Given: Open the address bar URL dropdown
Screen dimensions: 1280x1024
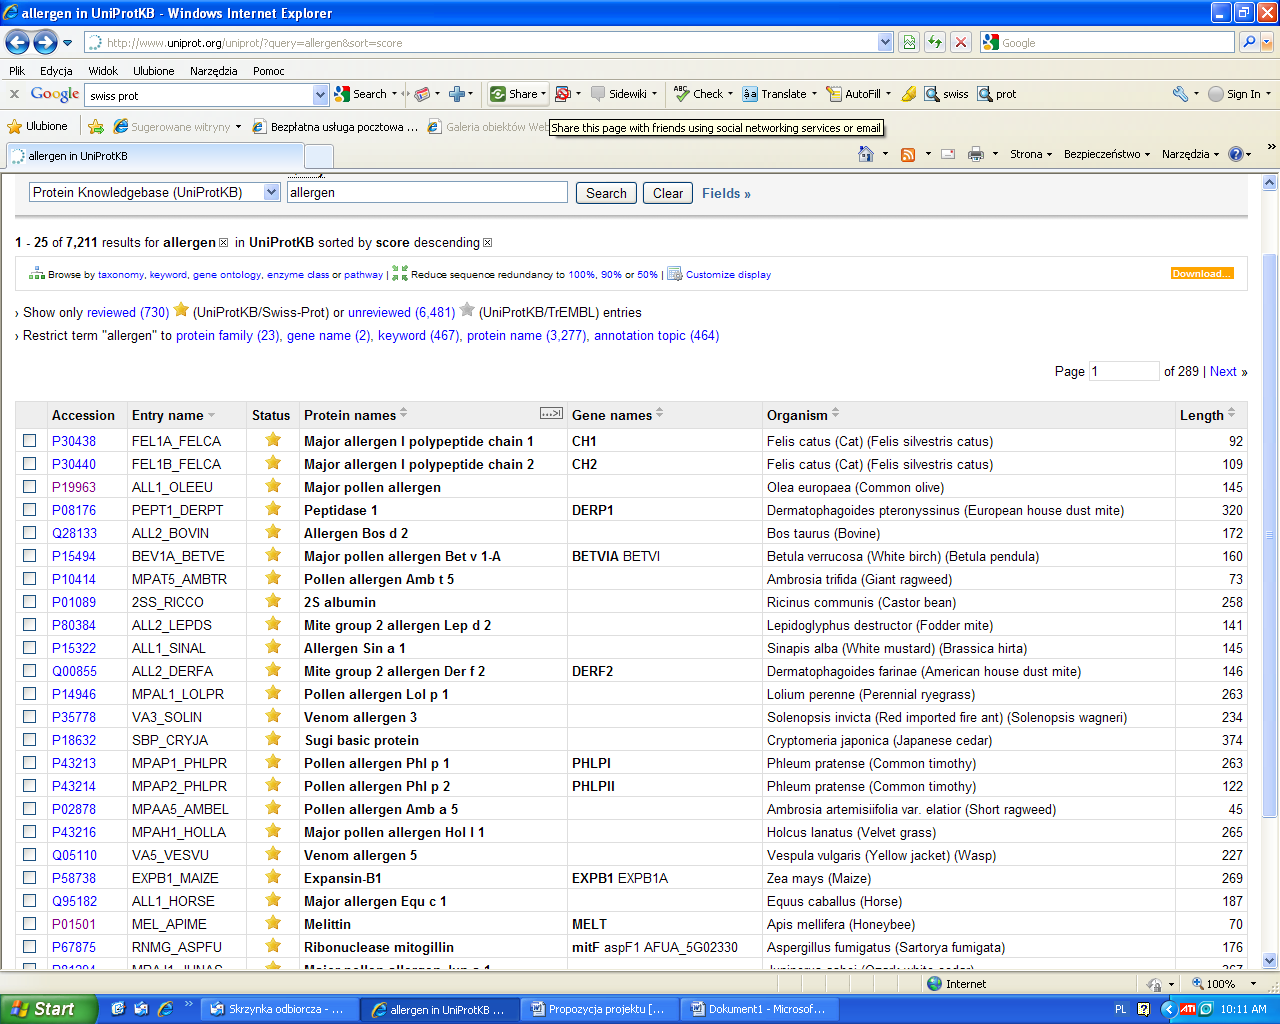Looking at the screenshot, I should [x=885, y=42].
